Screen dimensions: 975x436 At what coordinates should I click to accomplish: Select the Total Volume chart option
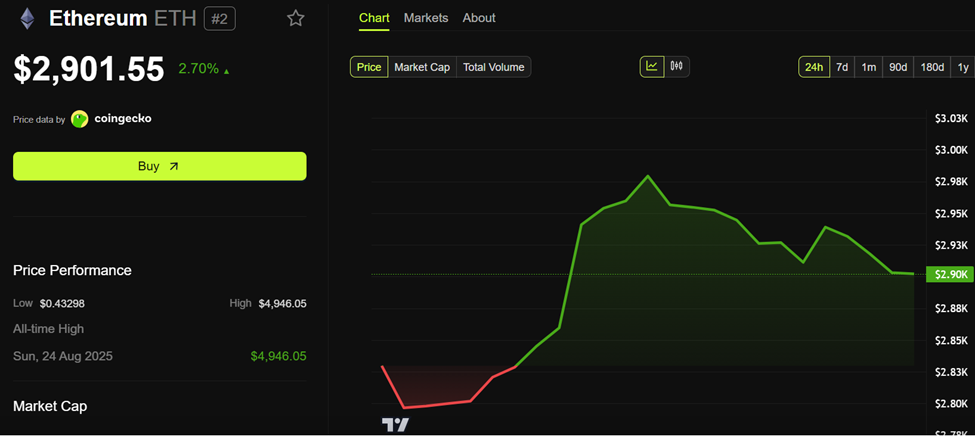click(494, 67)
